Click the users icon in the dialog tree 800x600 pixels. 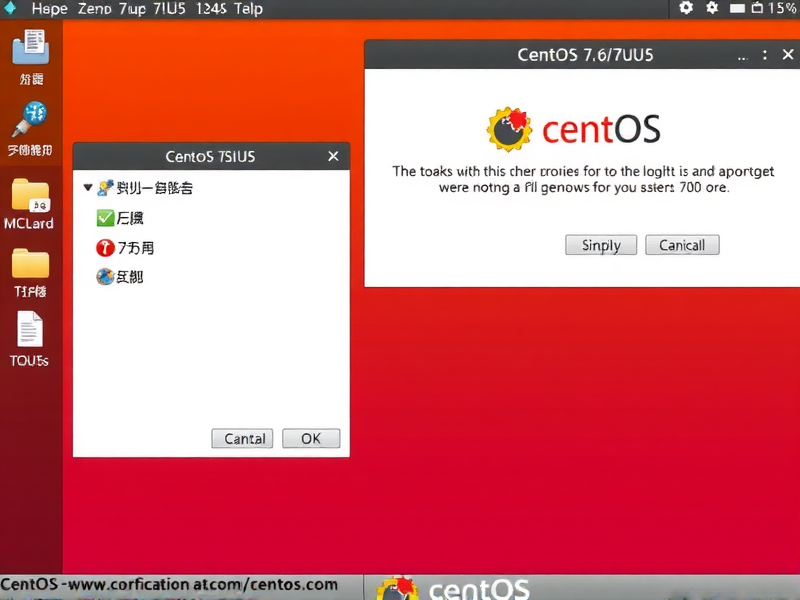point(105,186)
